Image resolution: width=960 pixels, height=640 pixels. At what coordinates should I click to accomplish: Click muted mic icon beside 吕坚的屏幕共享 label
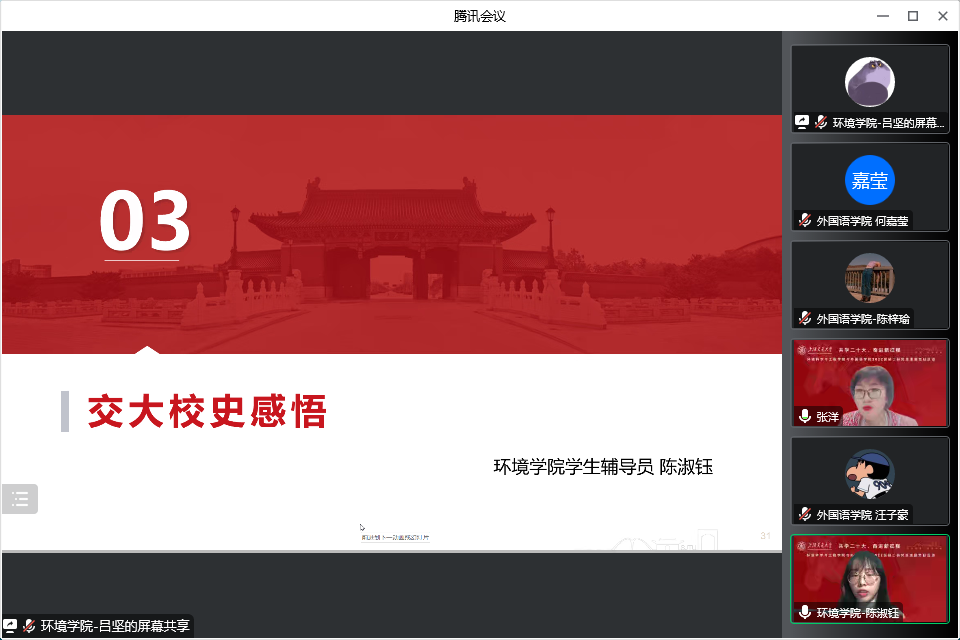click(x=29, y=626)
